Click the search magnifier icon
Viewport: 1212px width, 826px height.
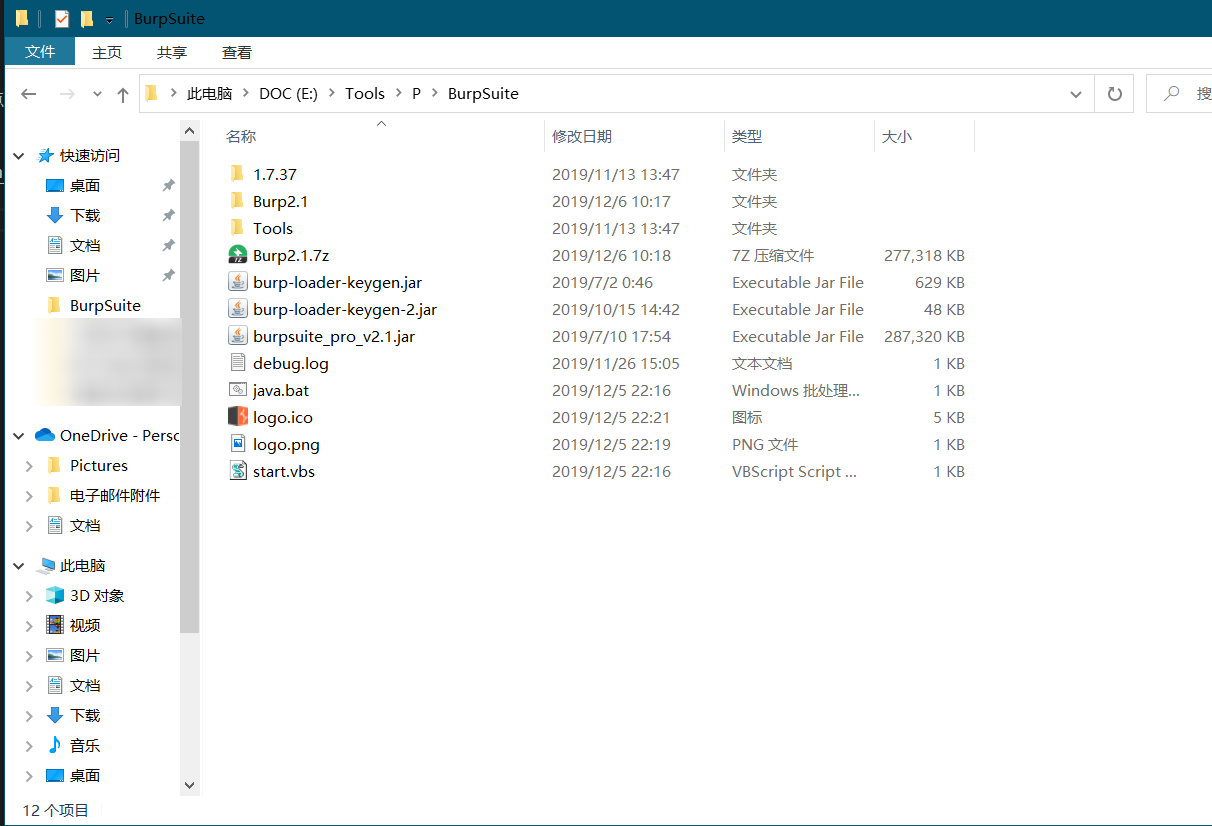pyautogui.click(x=1171, y=93)
